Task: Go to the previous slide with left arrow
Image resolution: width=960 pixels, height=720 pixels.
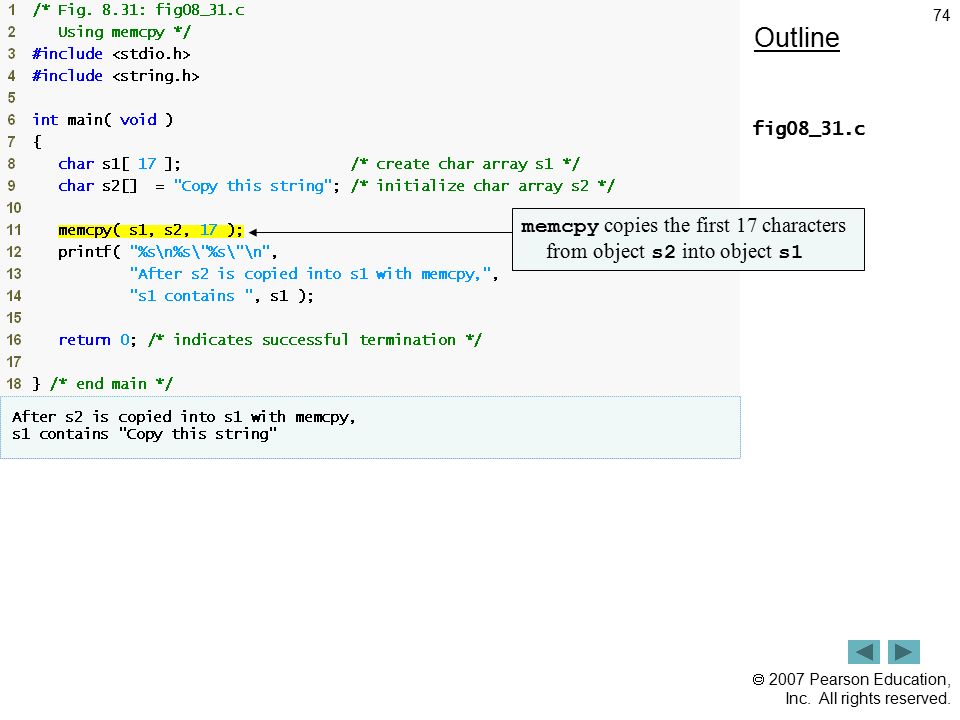Action: click(x=863, y=652)
